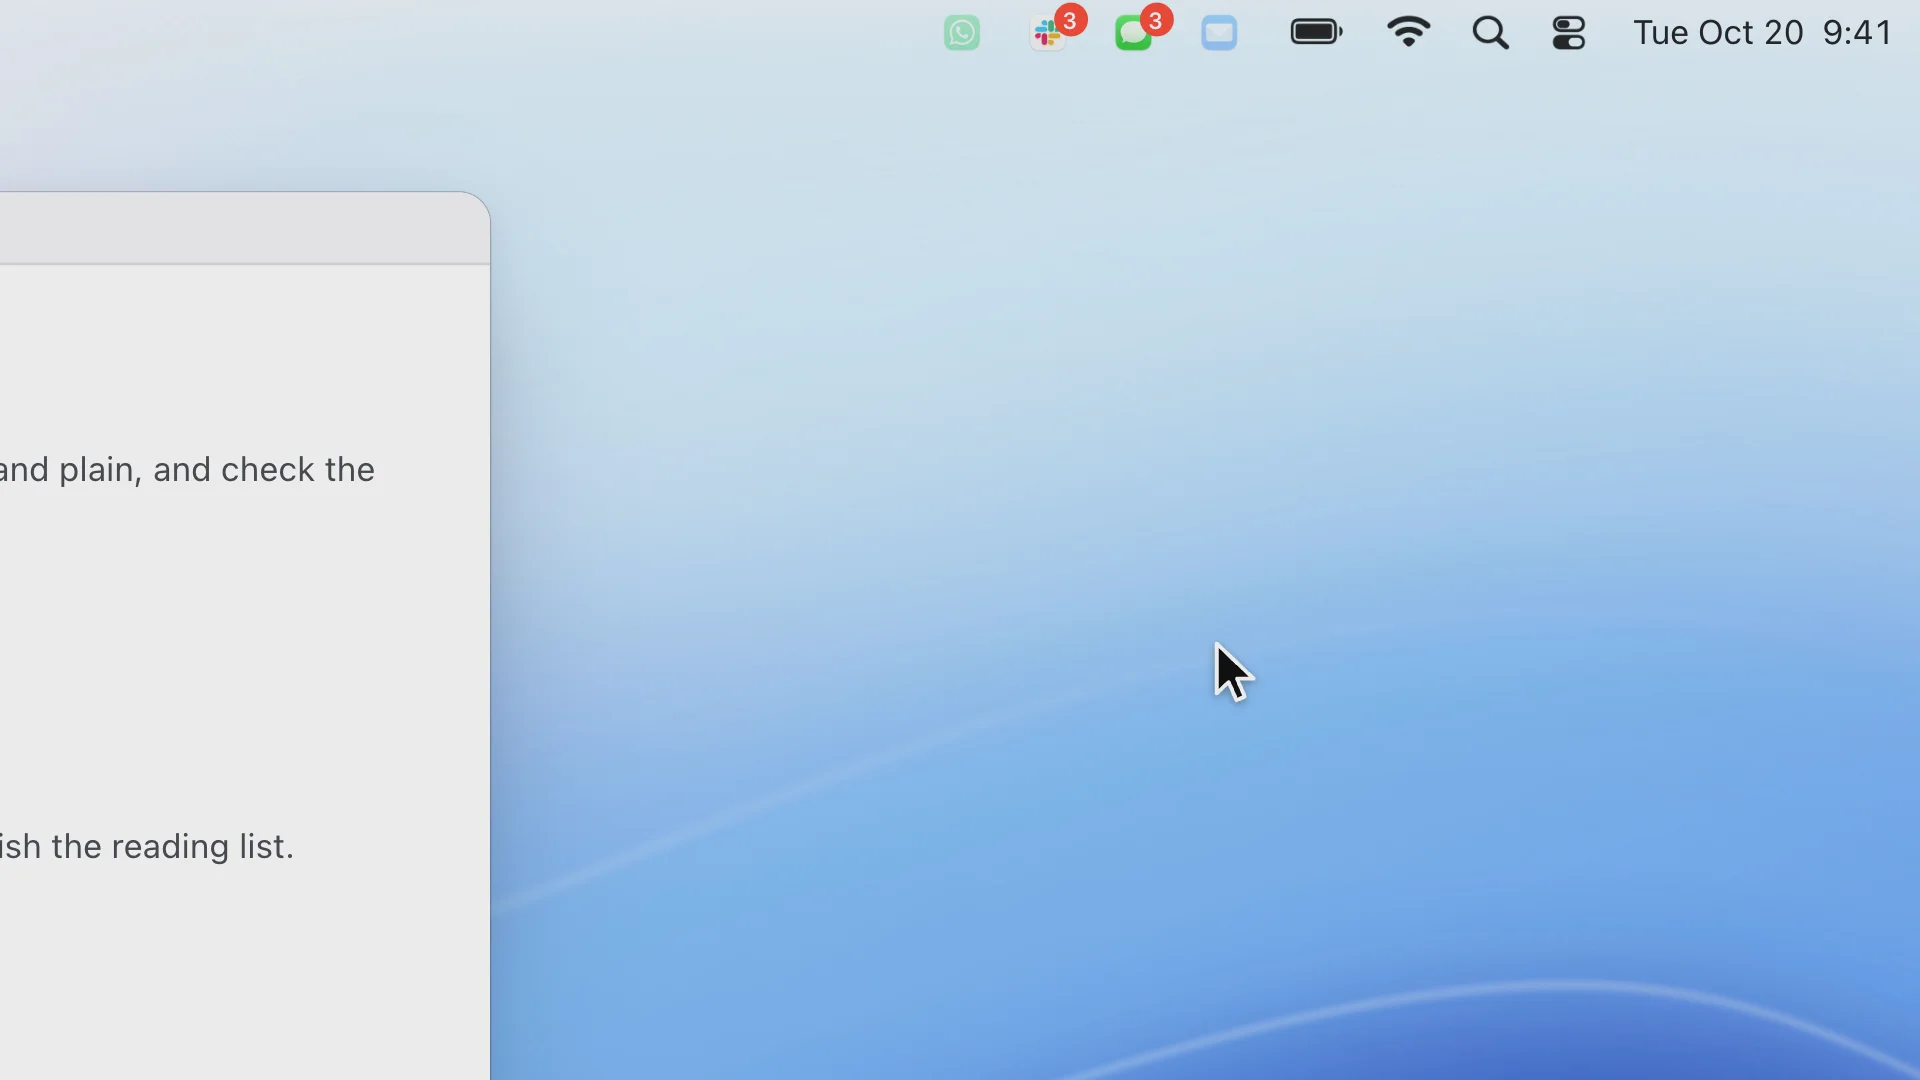Screen dimensions: 1920x1080
Task: Check battery status in menu bar
Action: click(1316, 33)
